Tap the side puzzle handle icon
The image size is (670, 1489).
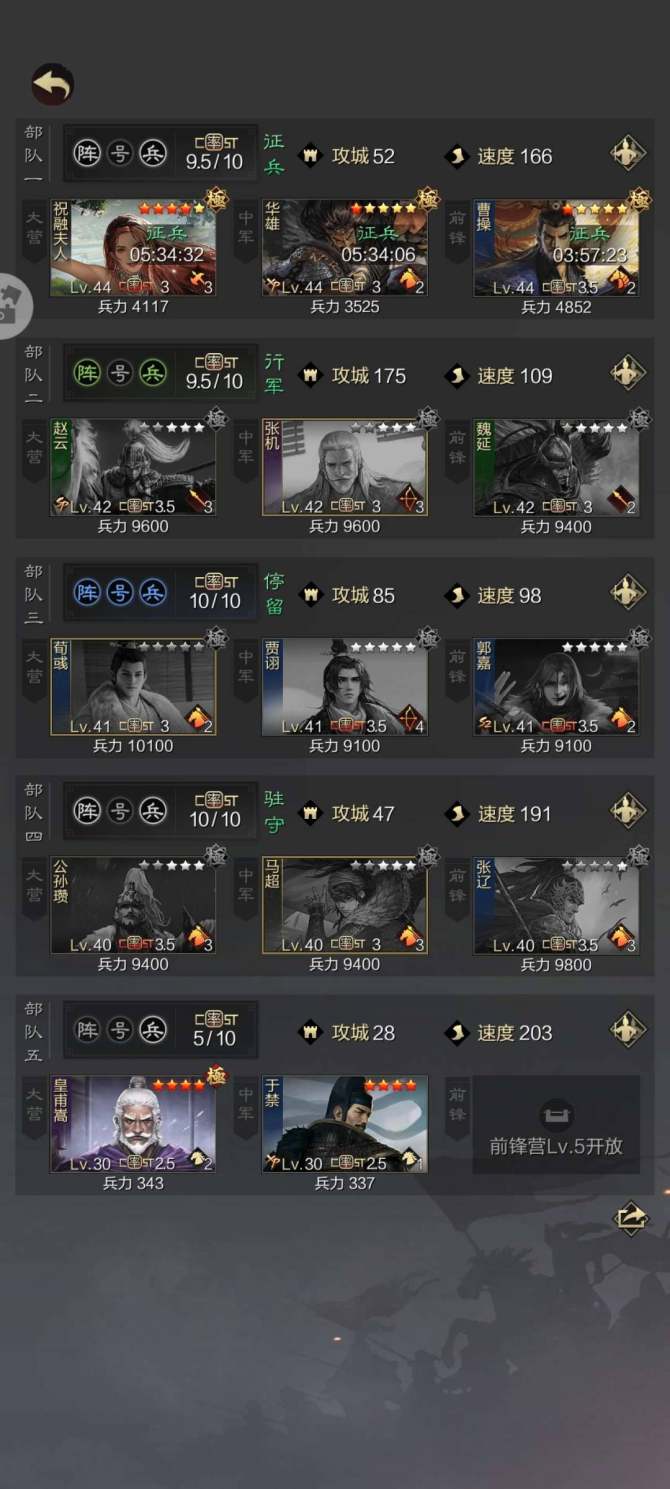tap(9, 298)
